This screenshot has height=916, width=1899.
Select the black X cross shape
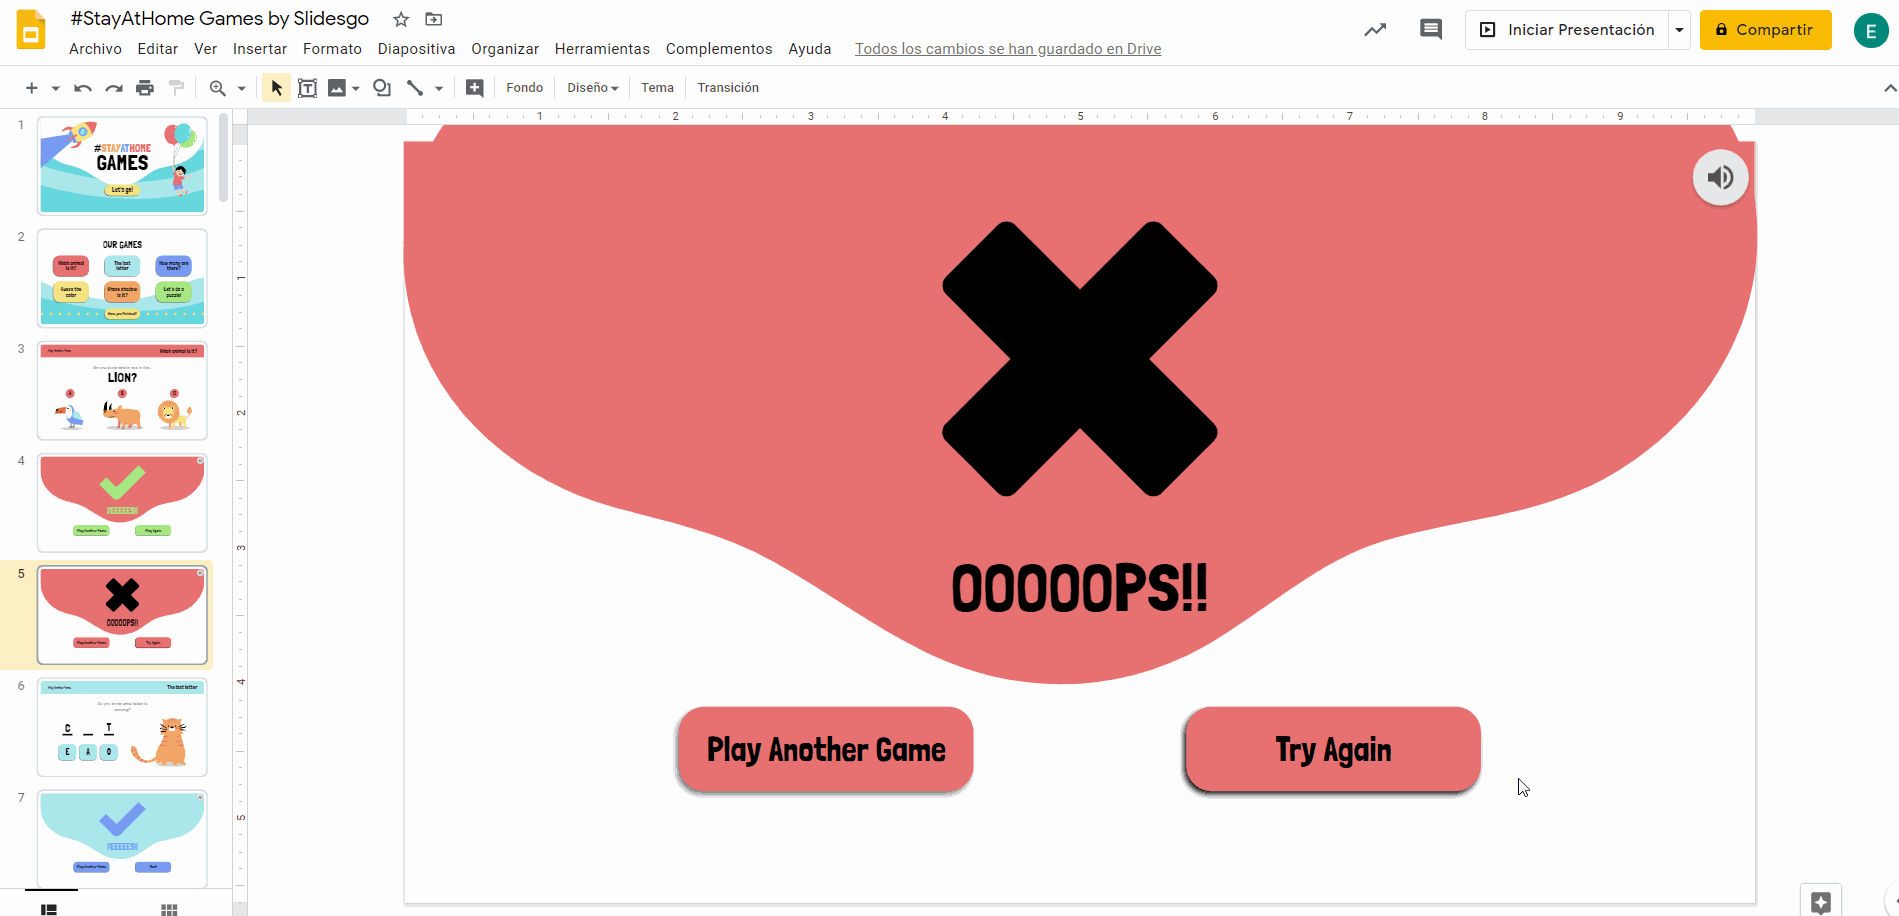(1080, 359)
